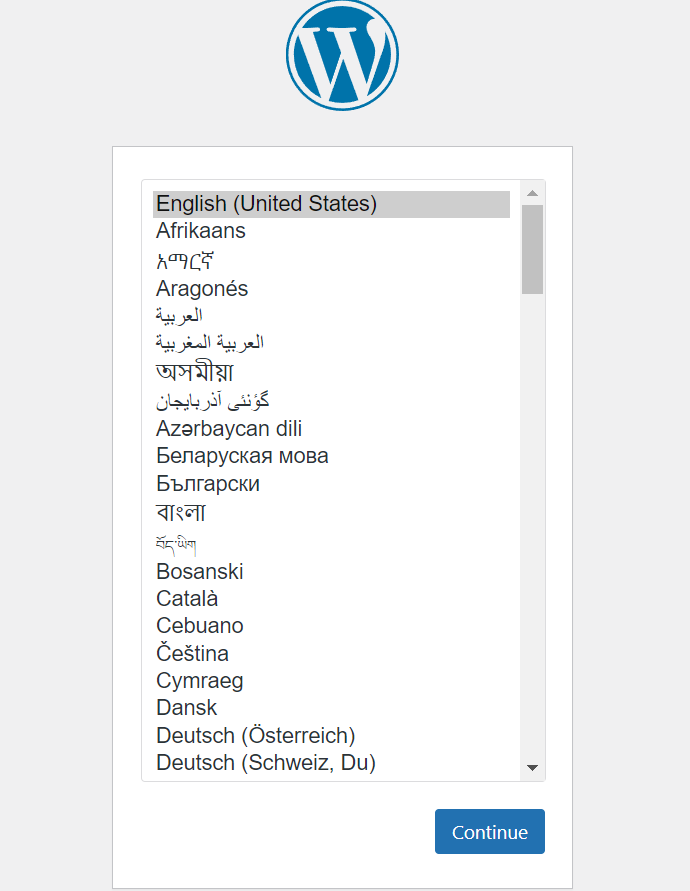Choose Bosanski language option
Image resolution: width=690 pixels, height=891 pixels.
[331, 572]
